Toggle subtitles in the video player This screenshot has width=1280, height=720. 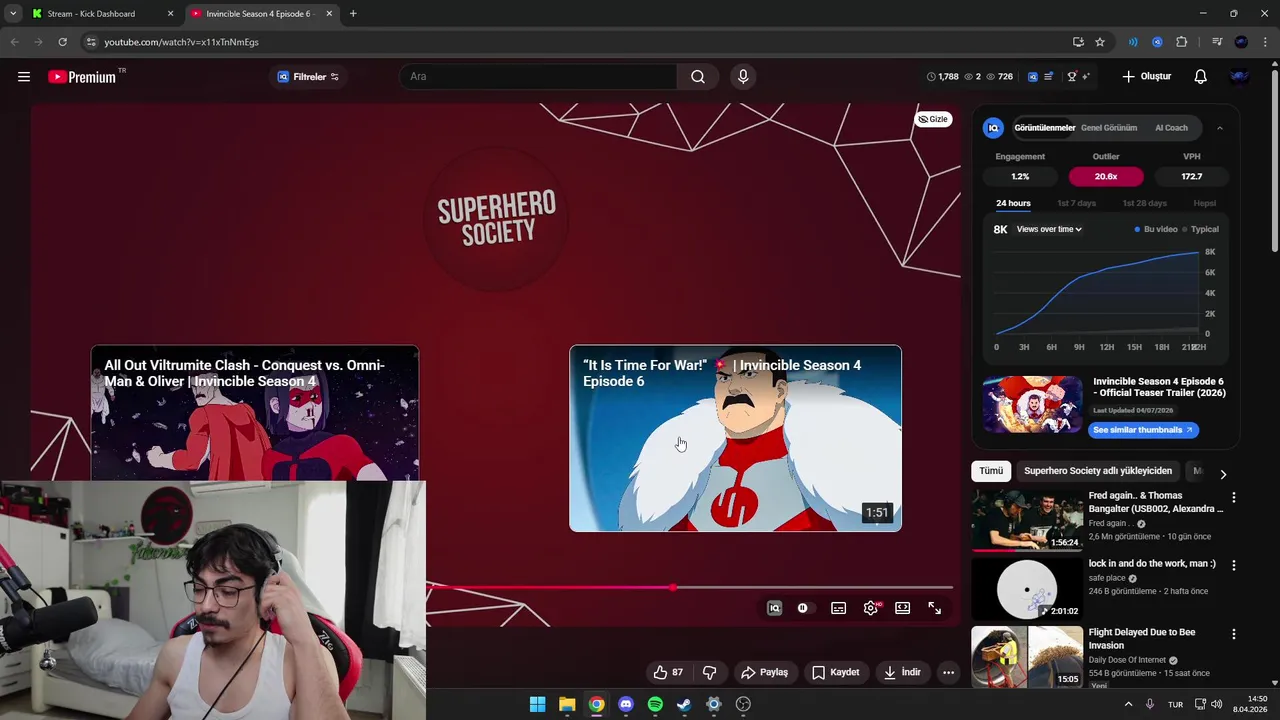pyautogui.click(x=839, y=608)
